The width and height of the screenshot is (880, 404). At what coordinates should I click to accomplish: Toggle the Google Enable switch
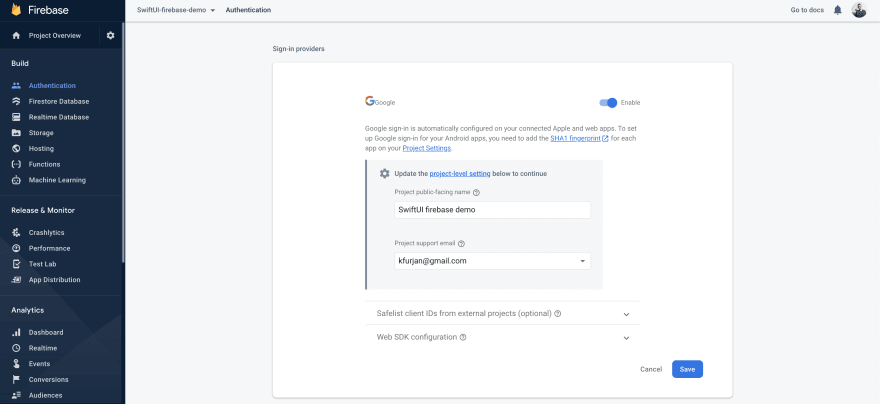click(608, 103)
